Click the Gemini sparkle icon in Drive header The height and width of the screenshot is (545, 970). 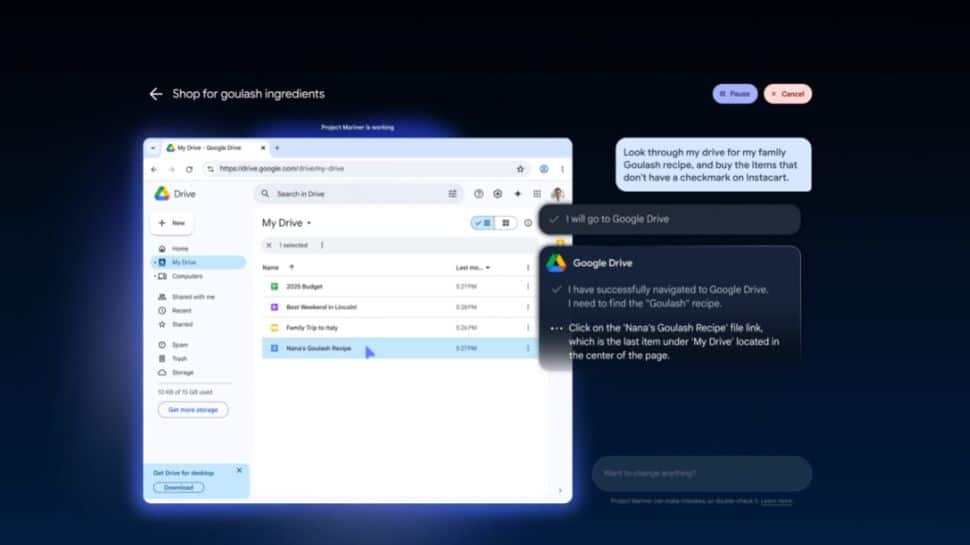point(517,194)
